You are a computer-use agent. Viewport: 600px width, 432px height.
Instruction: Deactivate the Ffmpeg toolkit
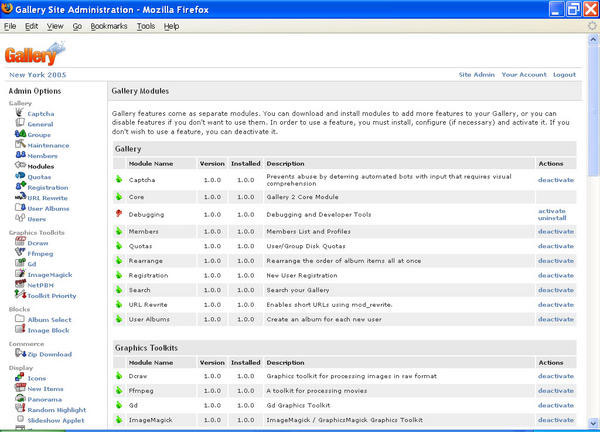tap(556, 391)
